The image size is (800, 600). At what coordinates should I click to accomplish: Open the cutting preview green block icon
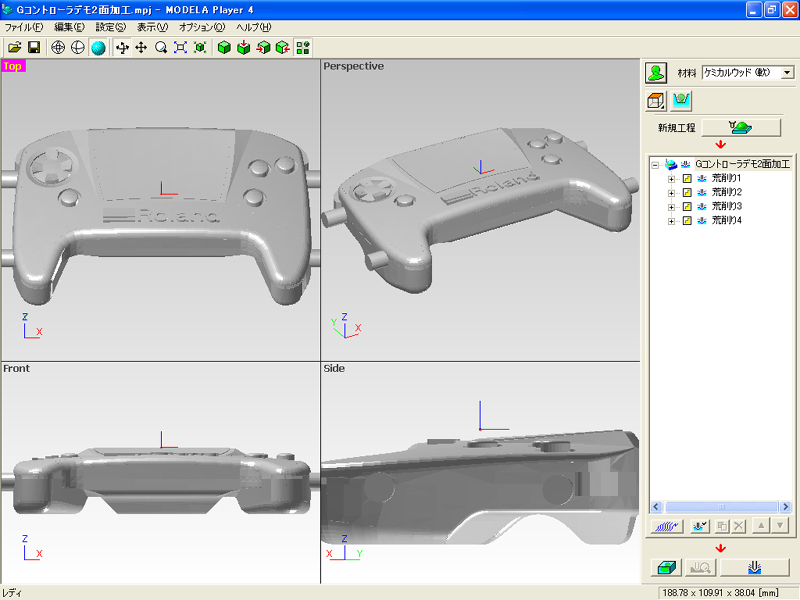pos(665,568)
